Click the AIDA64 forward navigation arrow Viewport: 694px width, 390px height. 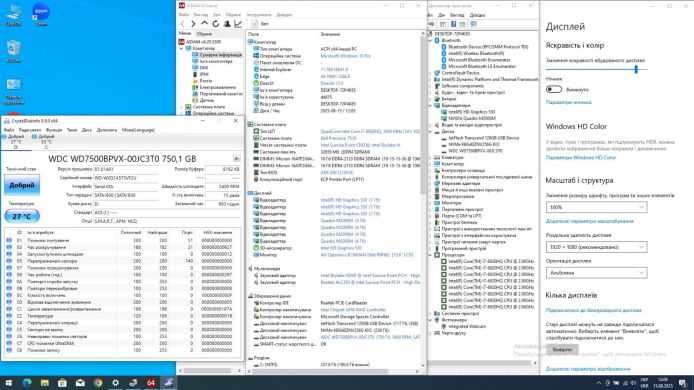pos(193,24)
